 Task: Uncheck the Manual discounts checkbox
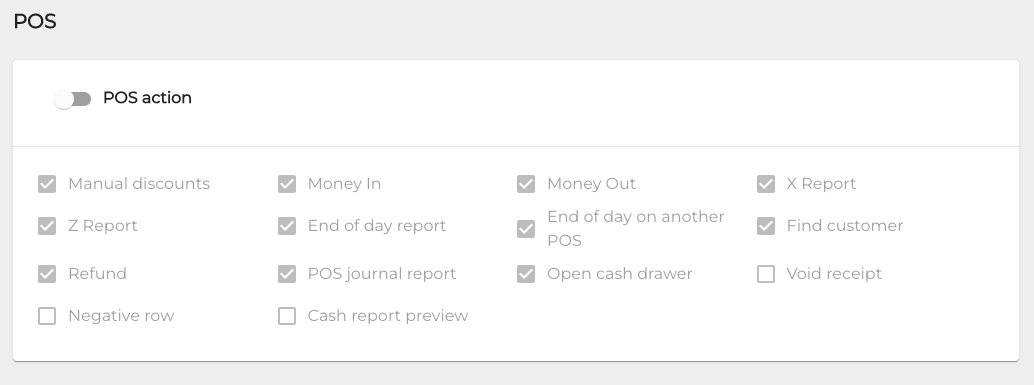click(x=47, y=184)
